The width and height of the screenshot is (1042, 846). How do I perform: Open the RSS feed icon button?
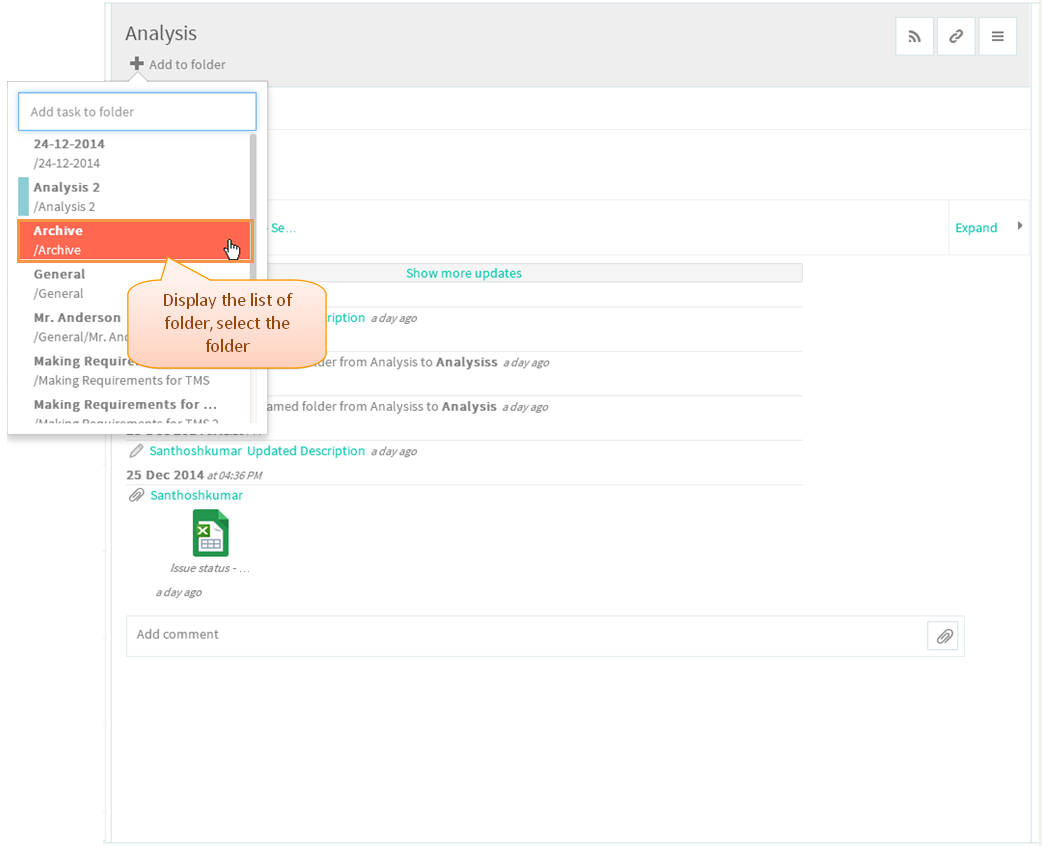coord(914,37)
